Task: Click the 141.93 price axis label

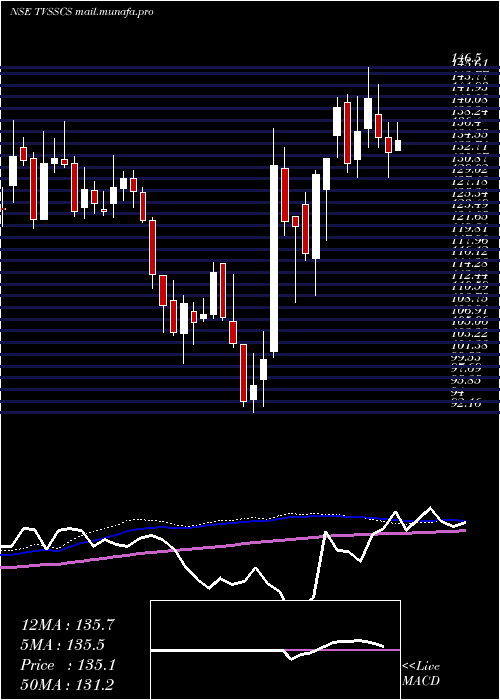Action: [x=470, y=89]
